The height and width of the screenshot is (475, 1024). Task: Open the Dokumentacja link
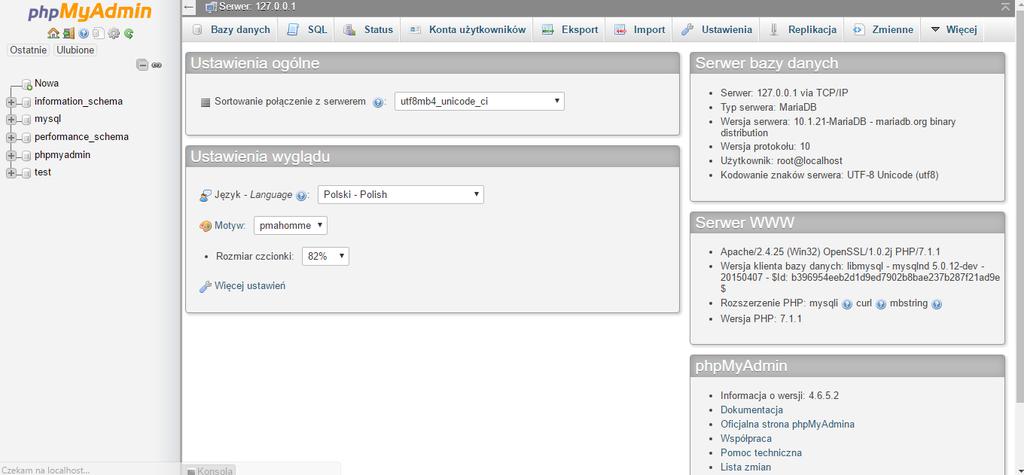(x=752, y=410)
